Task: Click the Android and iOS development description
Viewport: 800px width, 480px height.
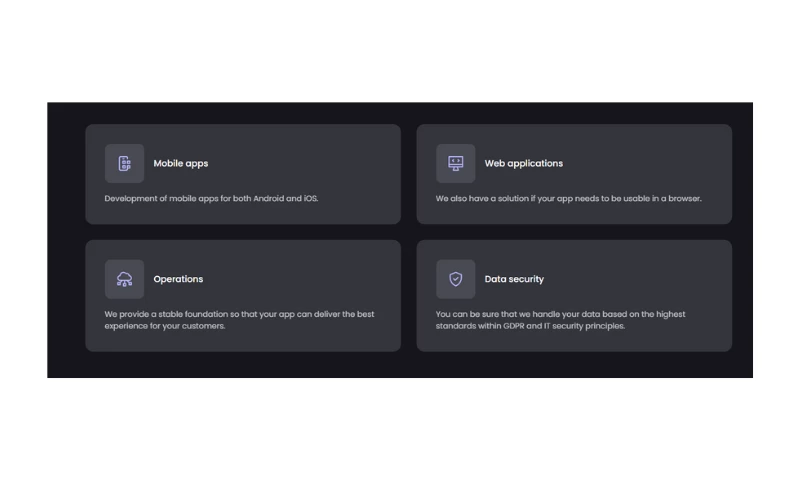Action: pos(211,199)
